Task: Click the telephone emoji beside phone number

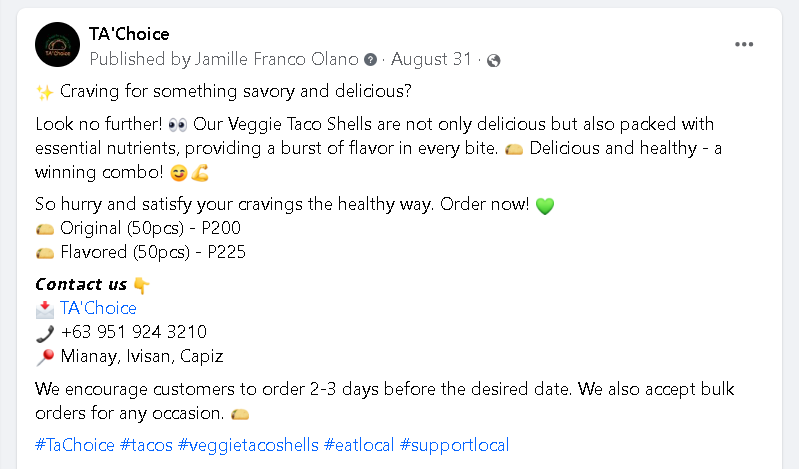Action: tap(44, 332)
